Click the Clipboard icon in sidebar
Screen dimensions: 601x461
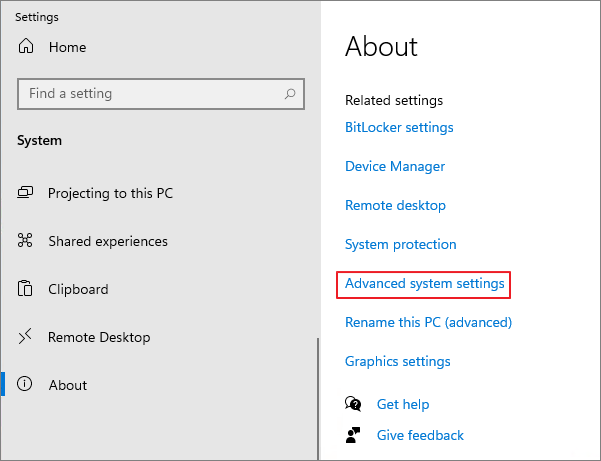point(26,289)
